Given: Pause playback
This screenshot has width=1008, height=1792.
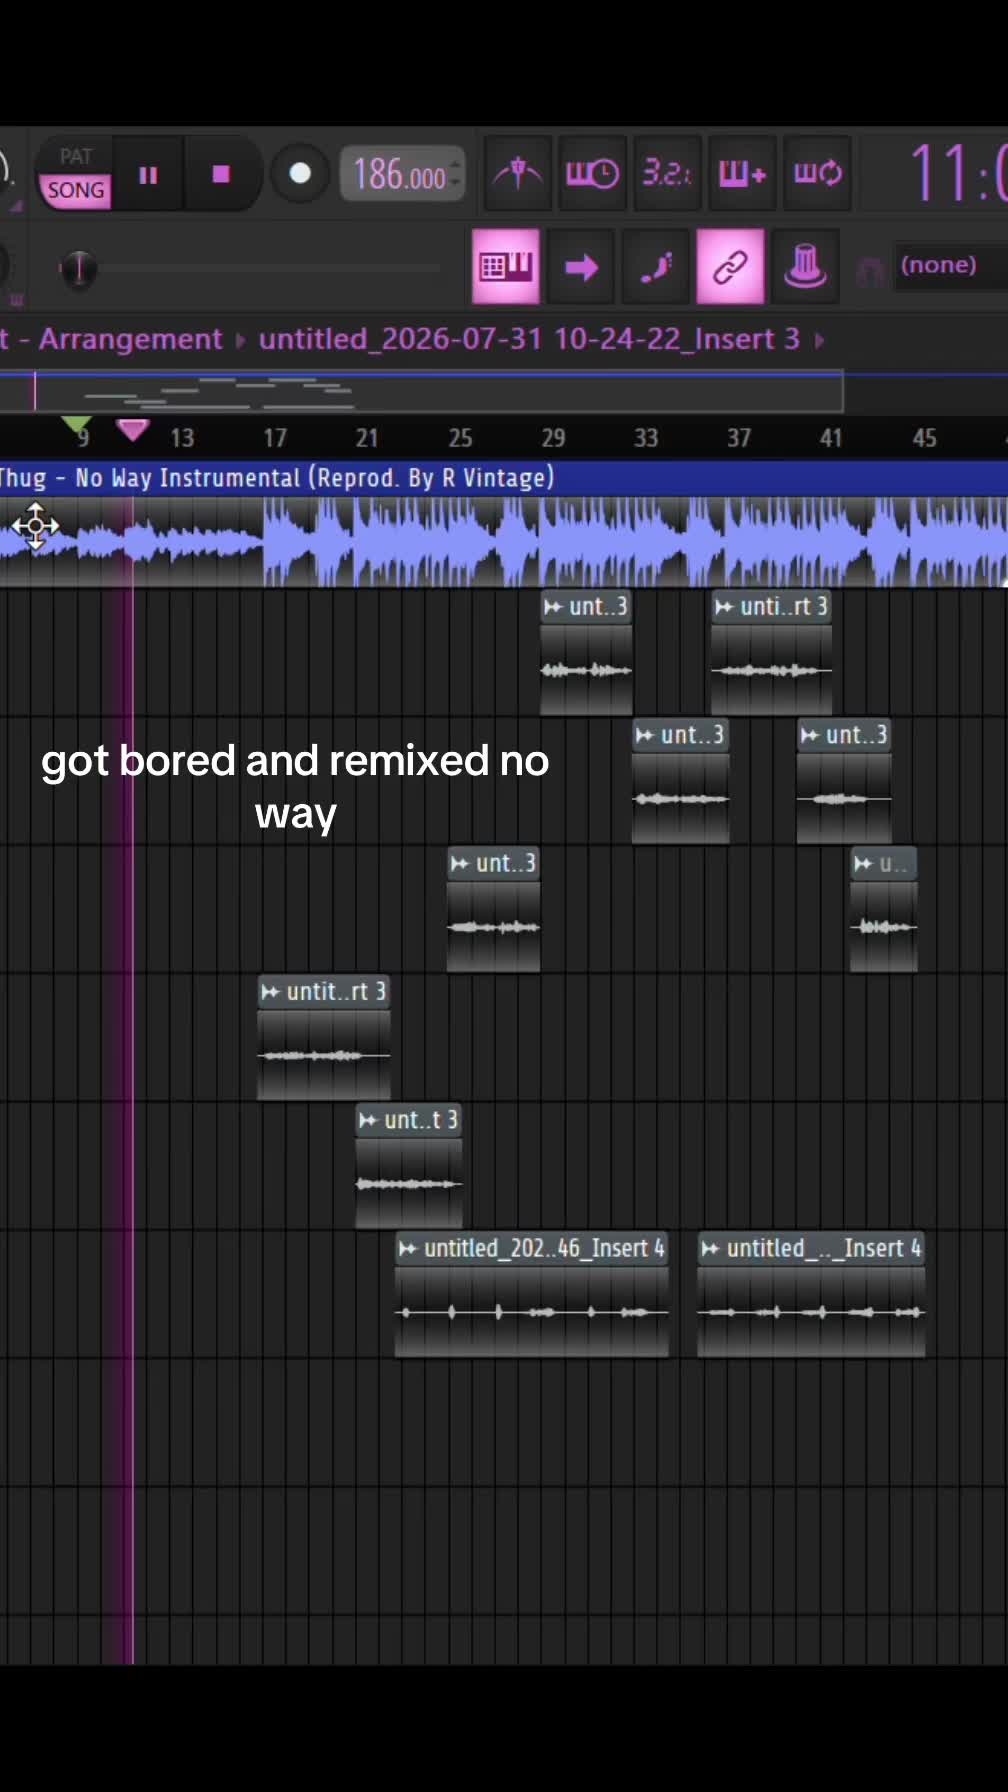Looking at the screenshot, I should click(x=148, y=175).
